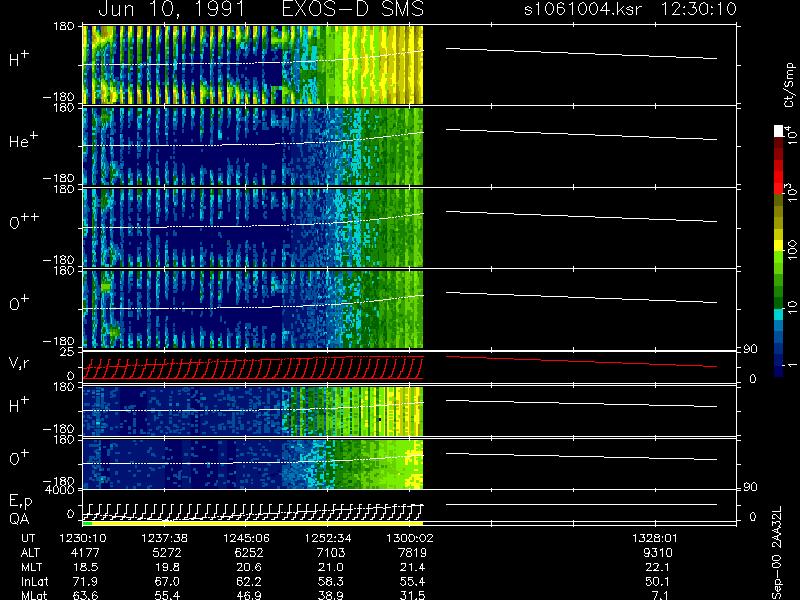Click InLat value '62.2'
This screenshot has height=600, width=800.
(249, 581)
